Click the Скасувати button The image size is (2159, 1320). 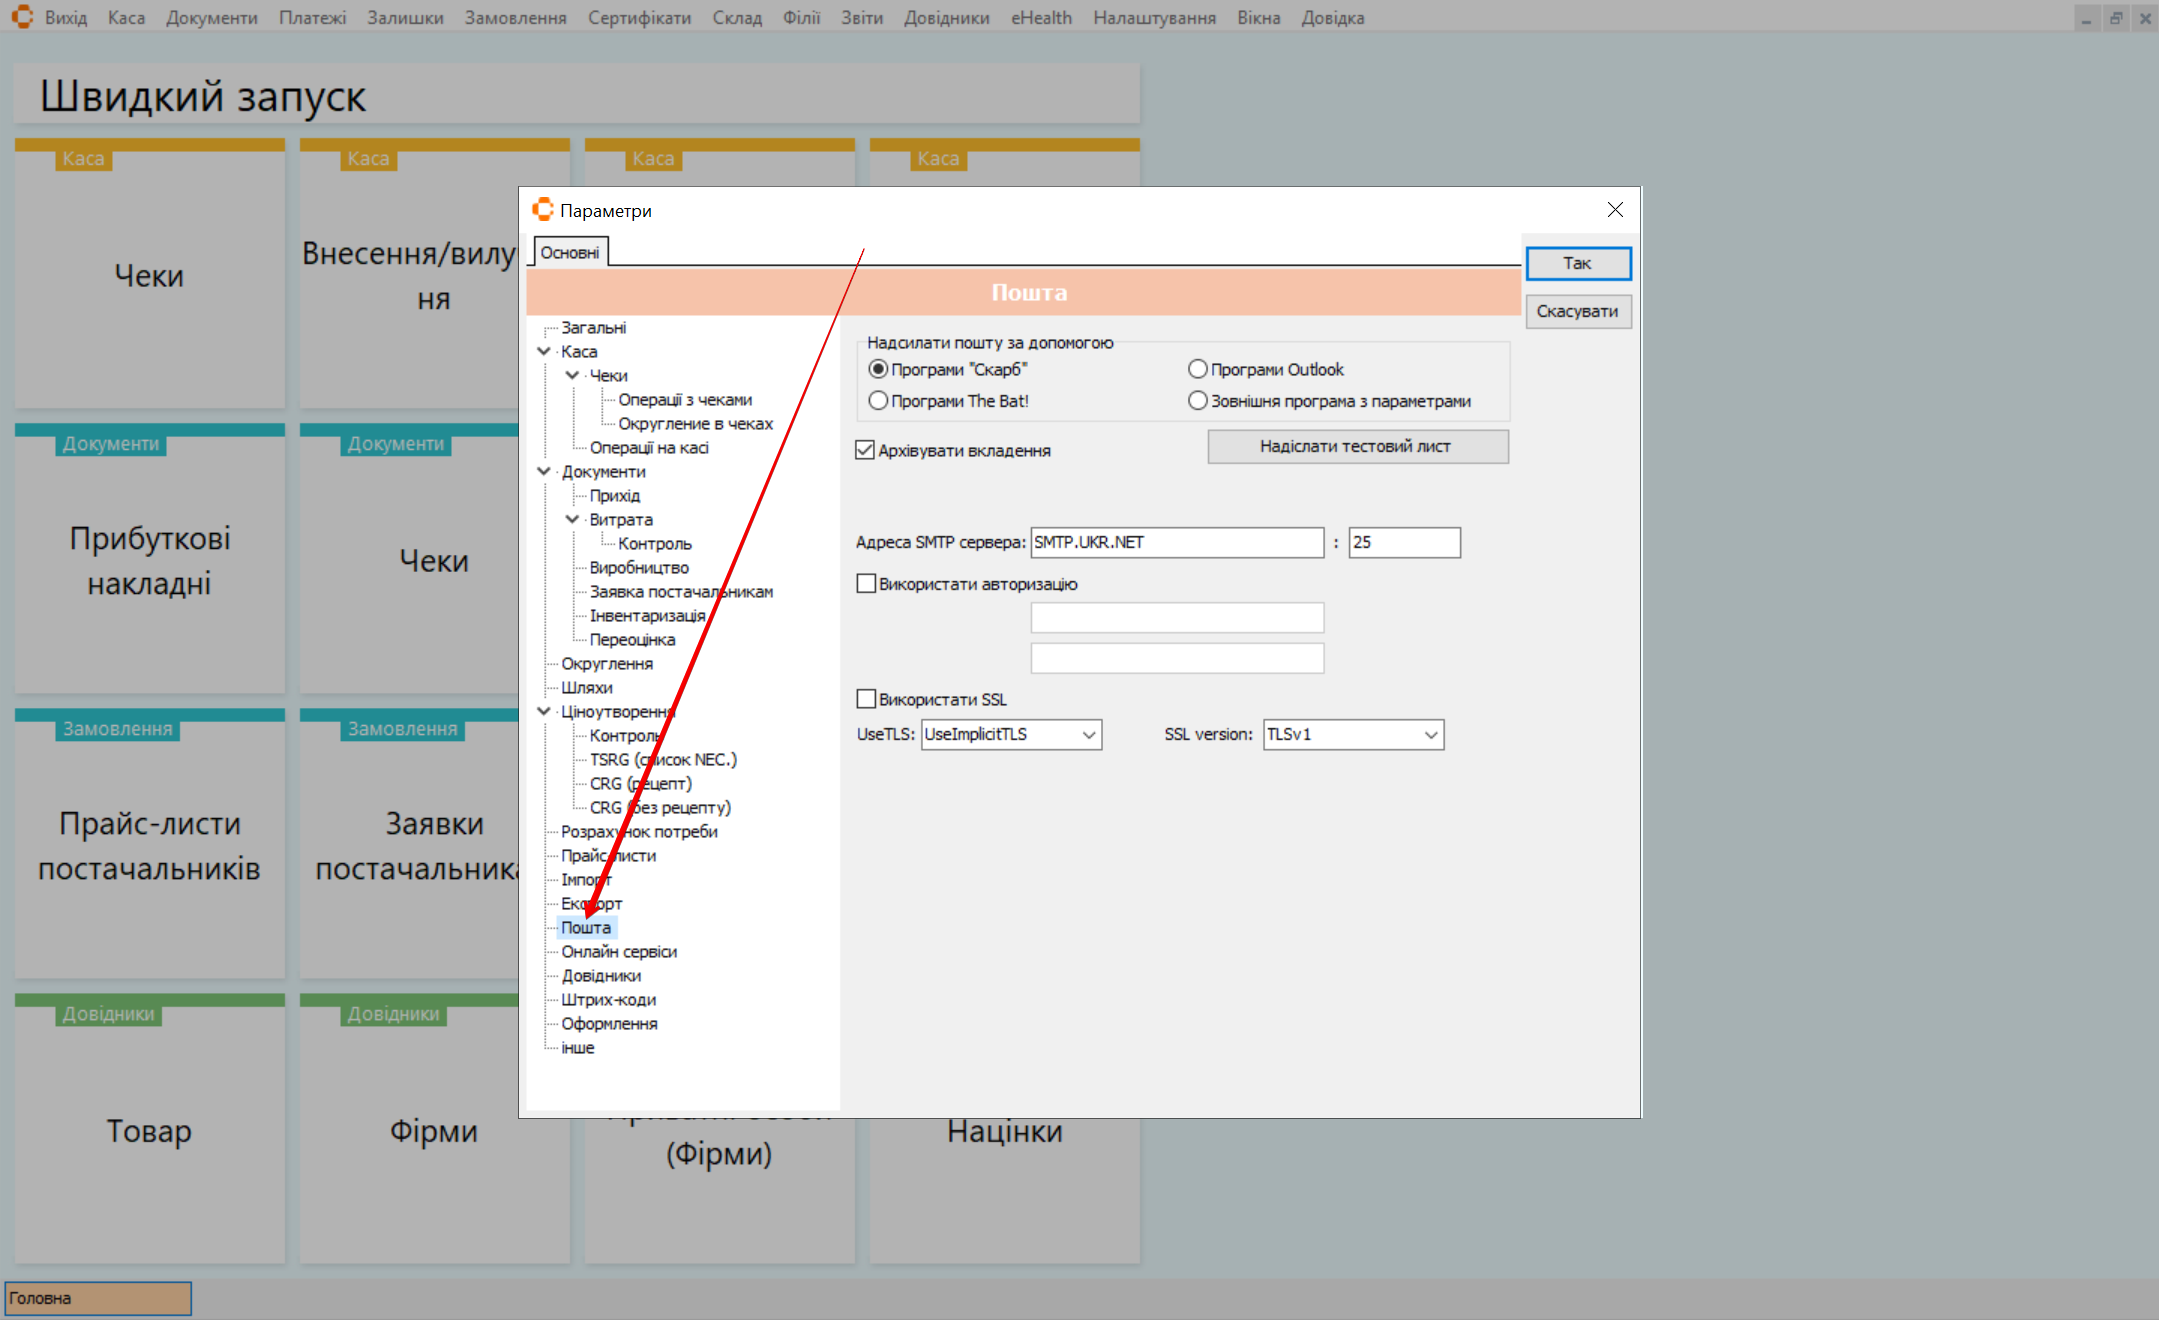[1577, 311]
